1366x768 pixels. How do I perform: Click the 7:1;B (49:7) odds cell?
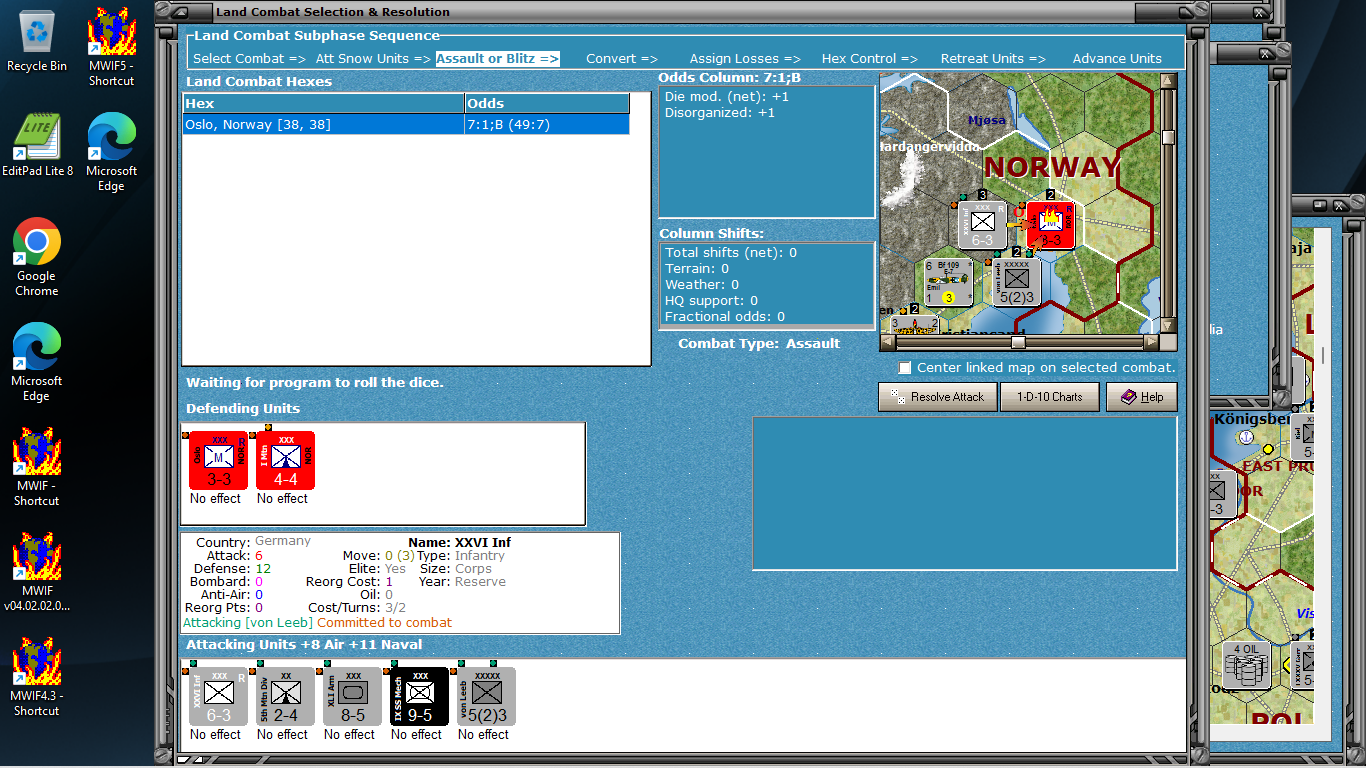click(547, 125)
